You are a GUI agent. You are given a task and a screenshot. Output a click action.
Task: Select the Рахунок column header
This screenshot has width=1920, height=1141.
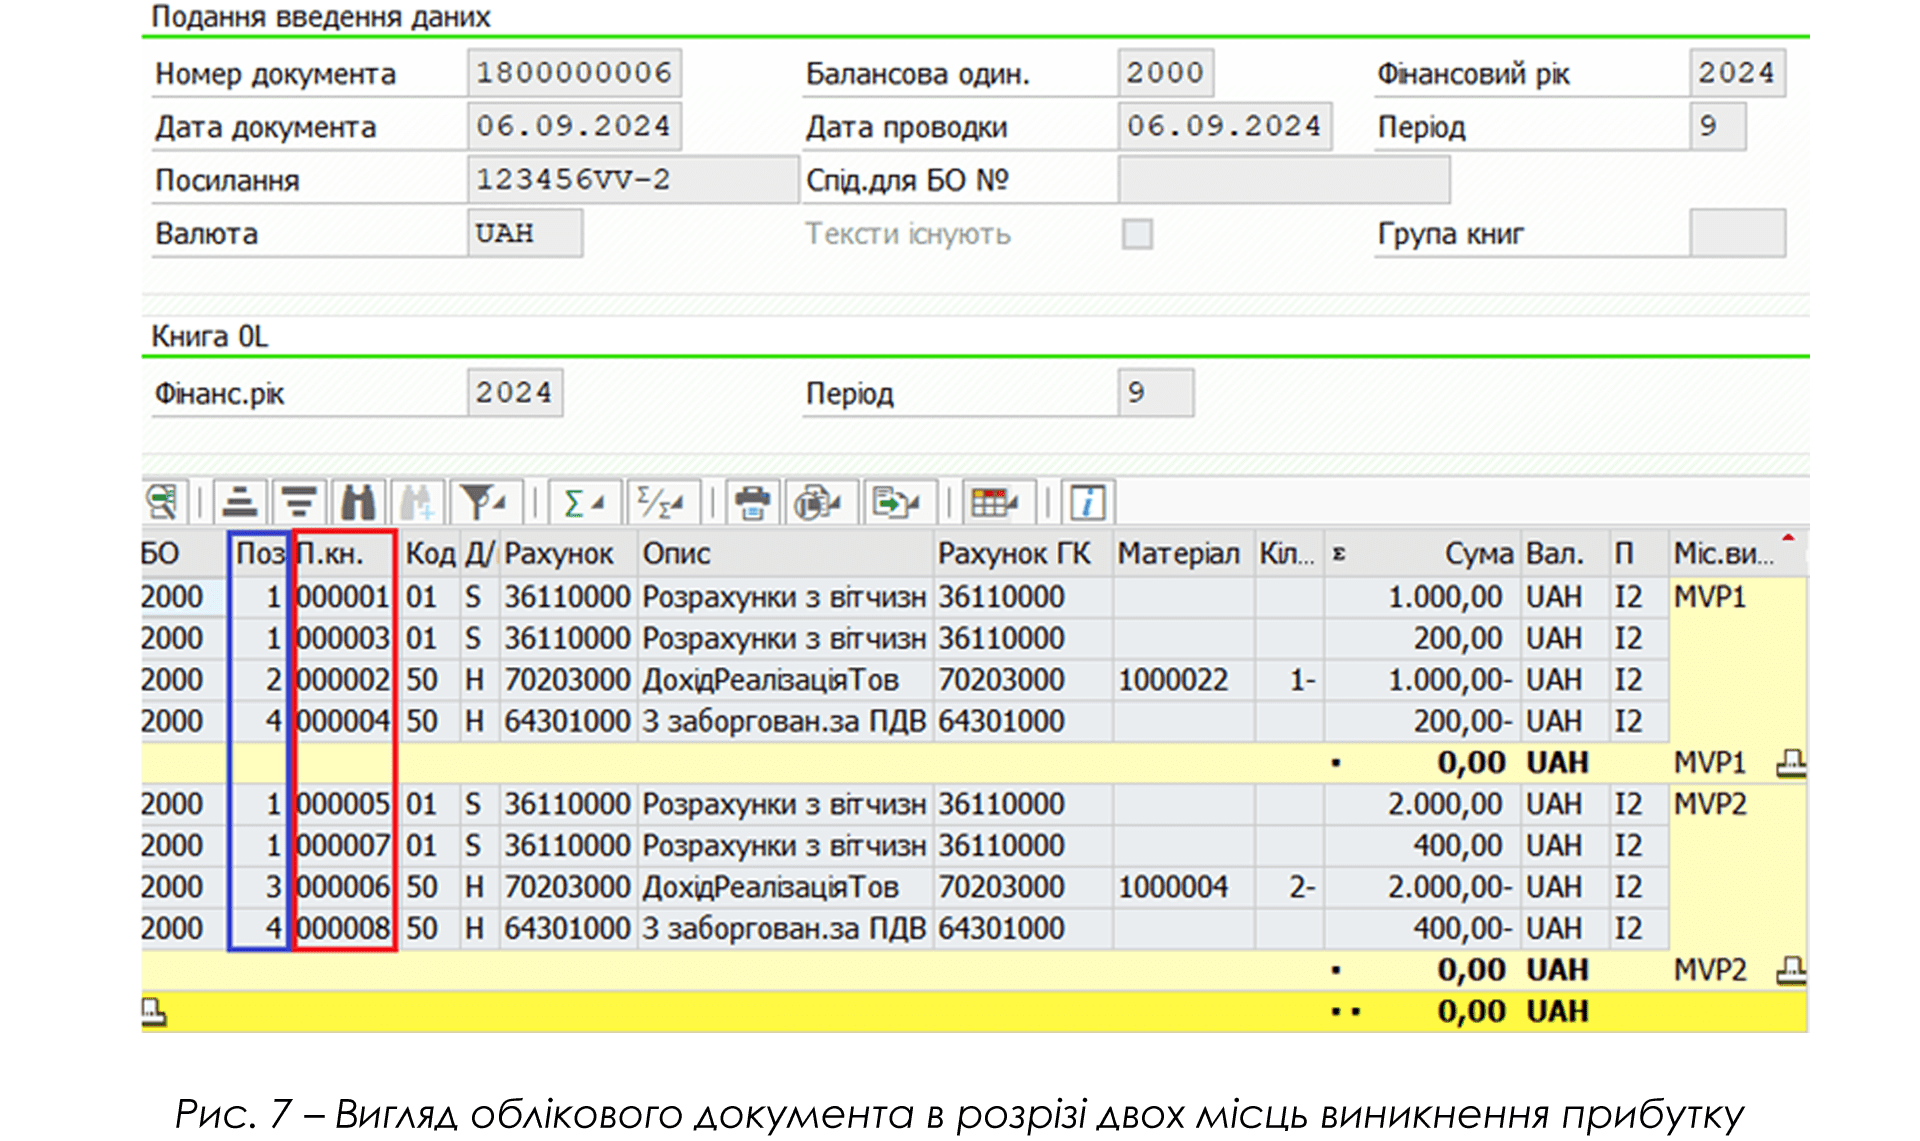pos(566,553)
